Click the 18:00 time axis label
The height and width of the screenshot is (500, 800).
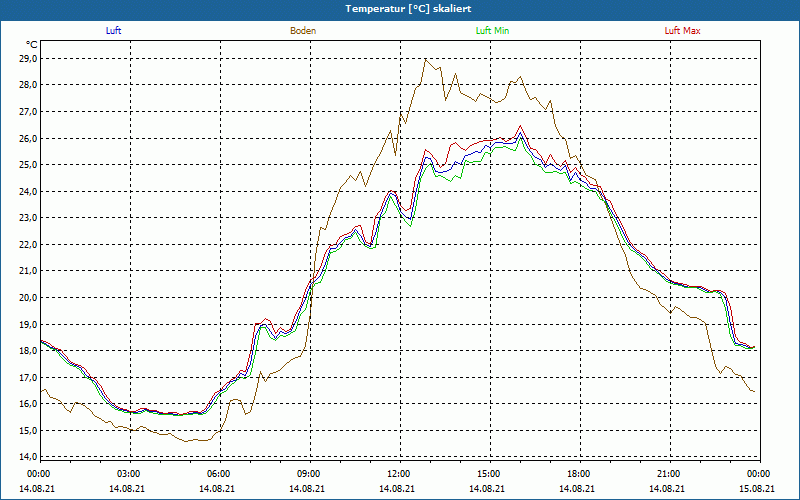[579, 474]
